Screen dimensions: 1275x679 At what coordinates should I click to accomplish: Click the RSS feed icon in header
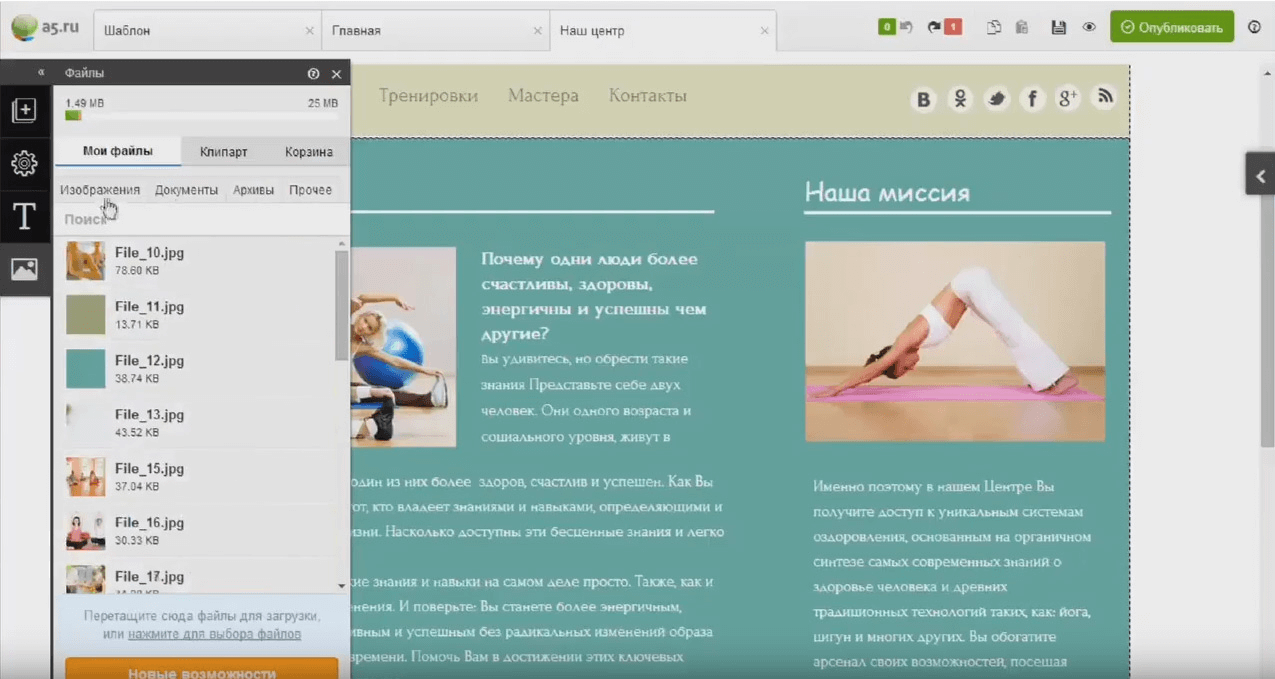click(1104, 97)
